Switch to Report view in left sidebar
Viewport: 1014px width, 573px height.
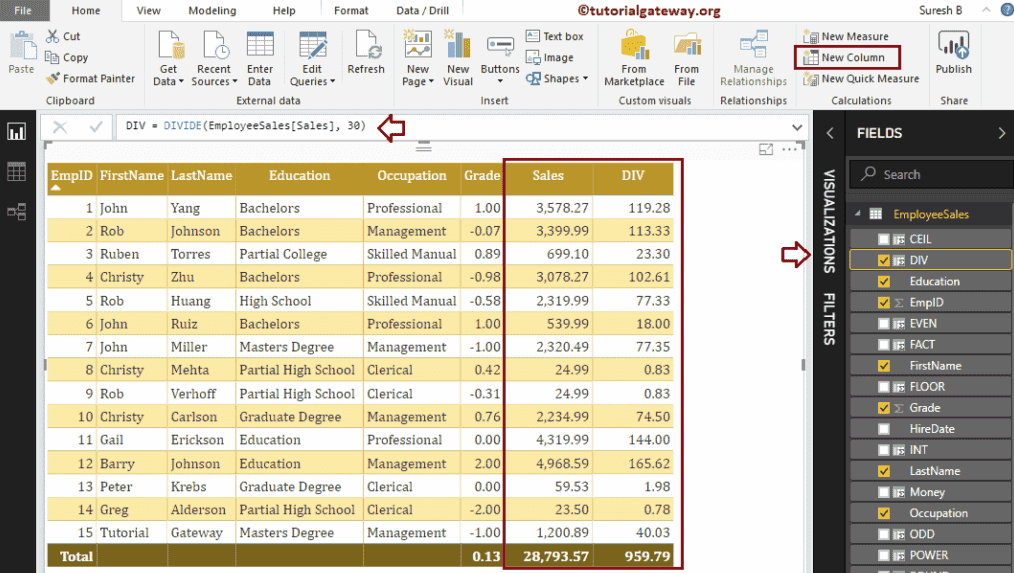coord(16,132)
